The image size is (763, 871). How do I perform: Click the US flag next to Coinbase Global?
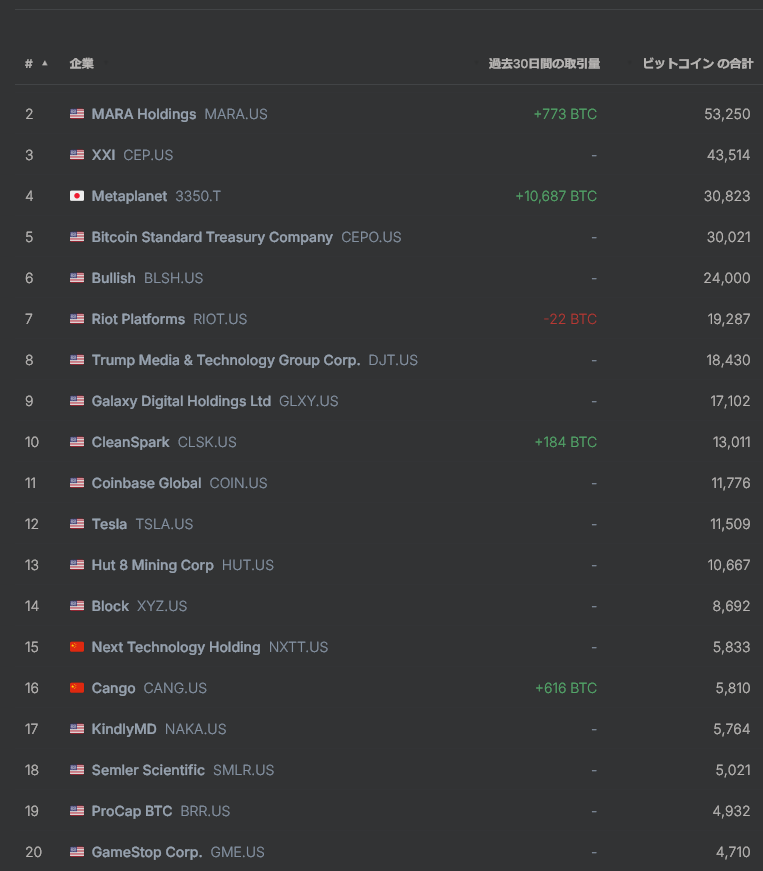coord(77,483)
